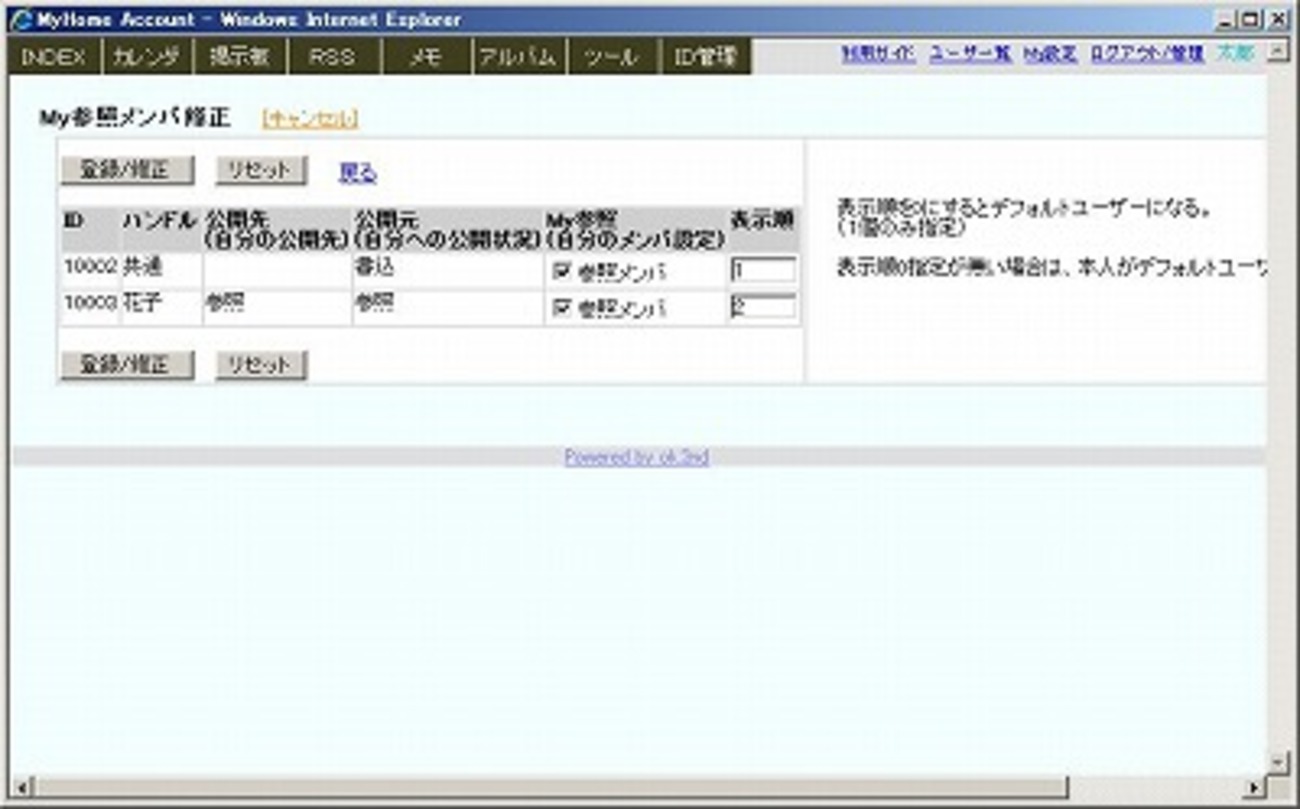The image size is (1300, 809).
Task: Click the Internet Explorer icon in title bar
Action: (20, 19)
